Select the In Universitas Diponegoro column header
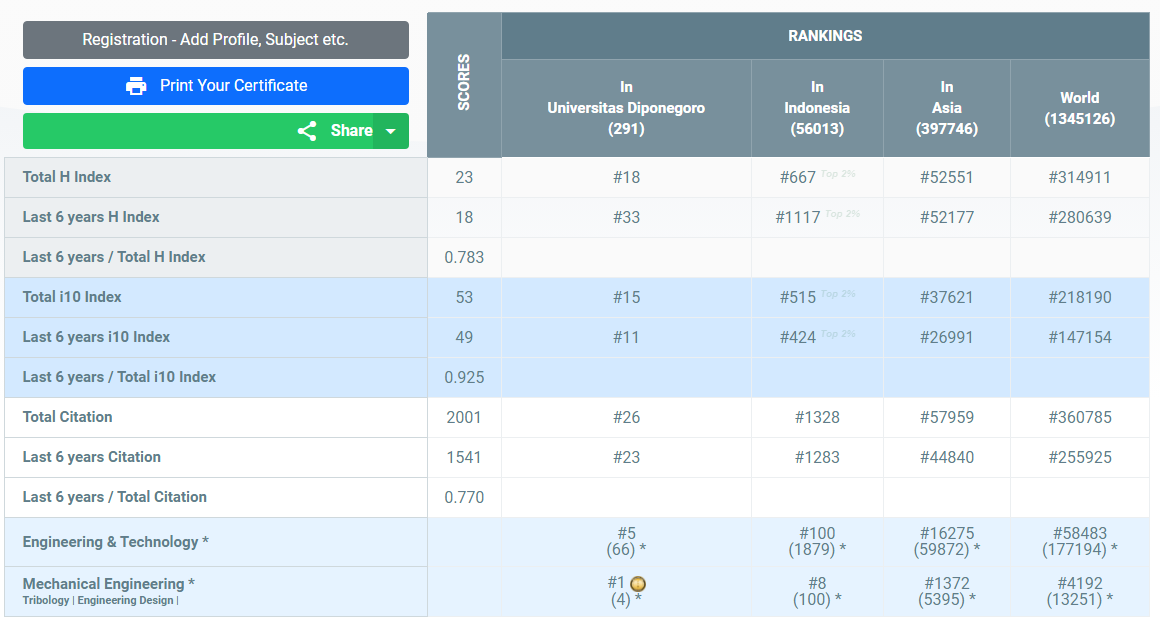1160x624 pixels. tap(626, 108)
